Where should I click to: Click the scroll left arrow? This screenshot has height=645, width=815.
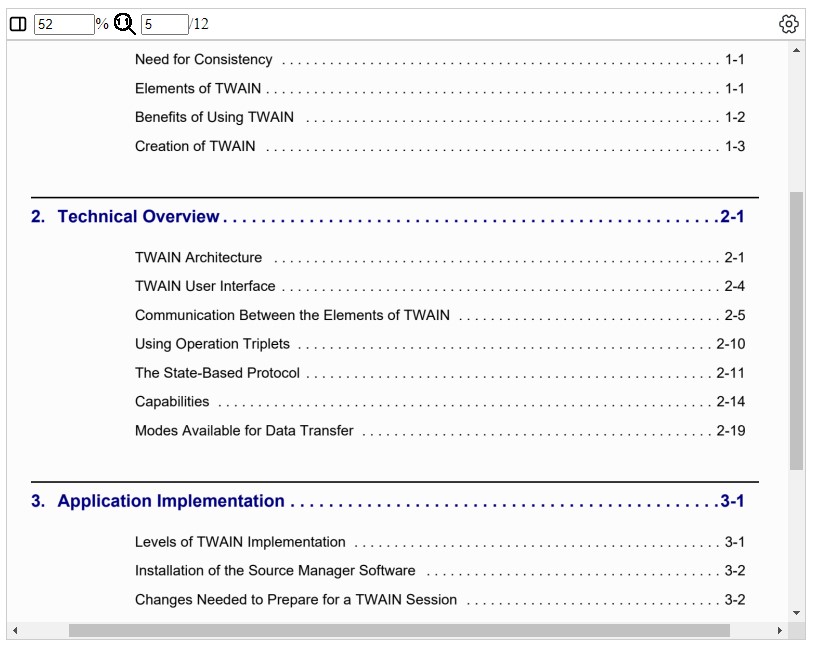15,631
